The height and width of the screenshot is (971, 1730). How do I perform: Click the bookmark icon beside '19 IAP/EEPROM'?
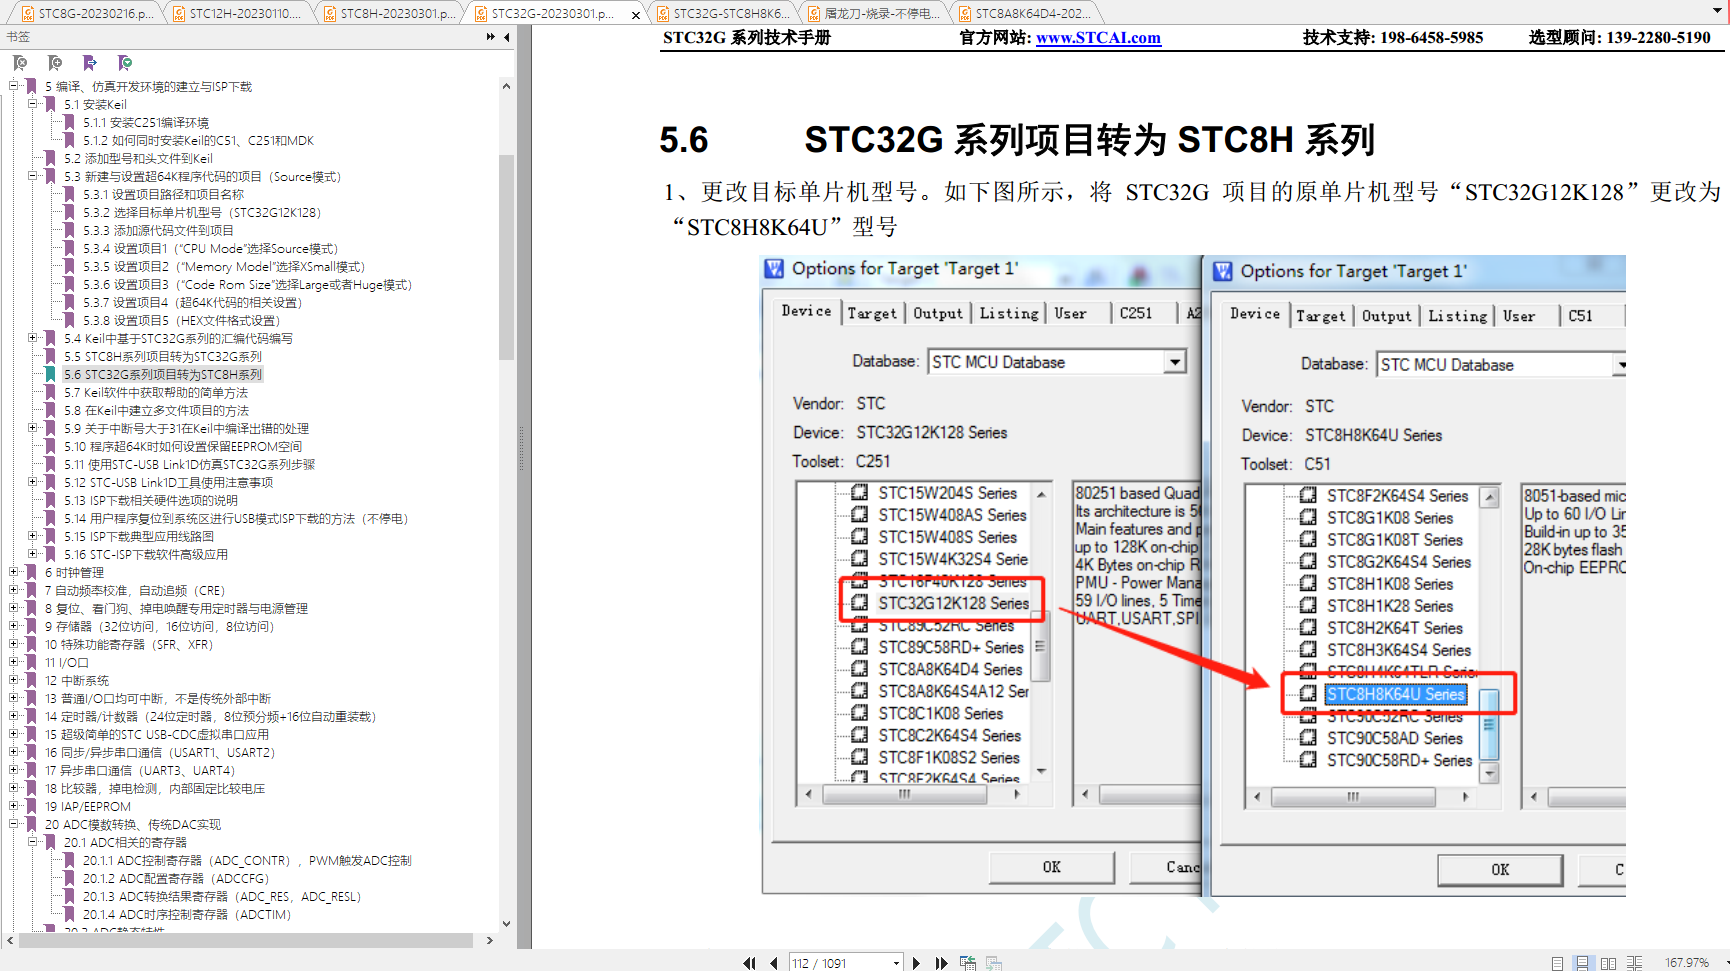tap(32, 807)
